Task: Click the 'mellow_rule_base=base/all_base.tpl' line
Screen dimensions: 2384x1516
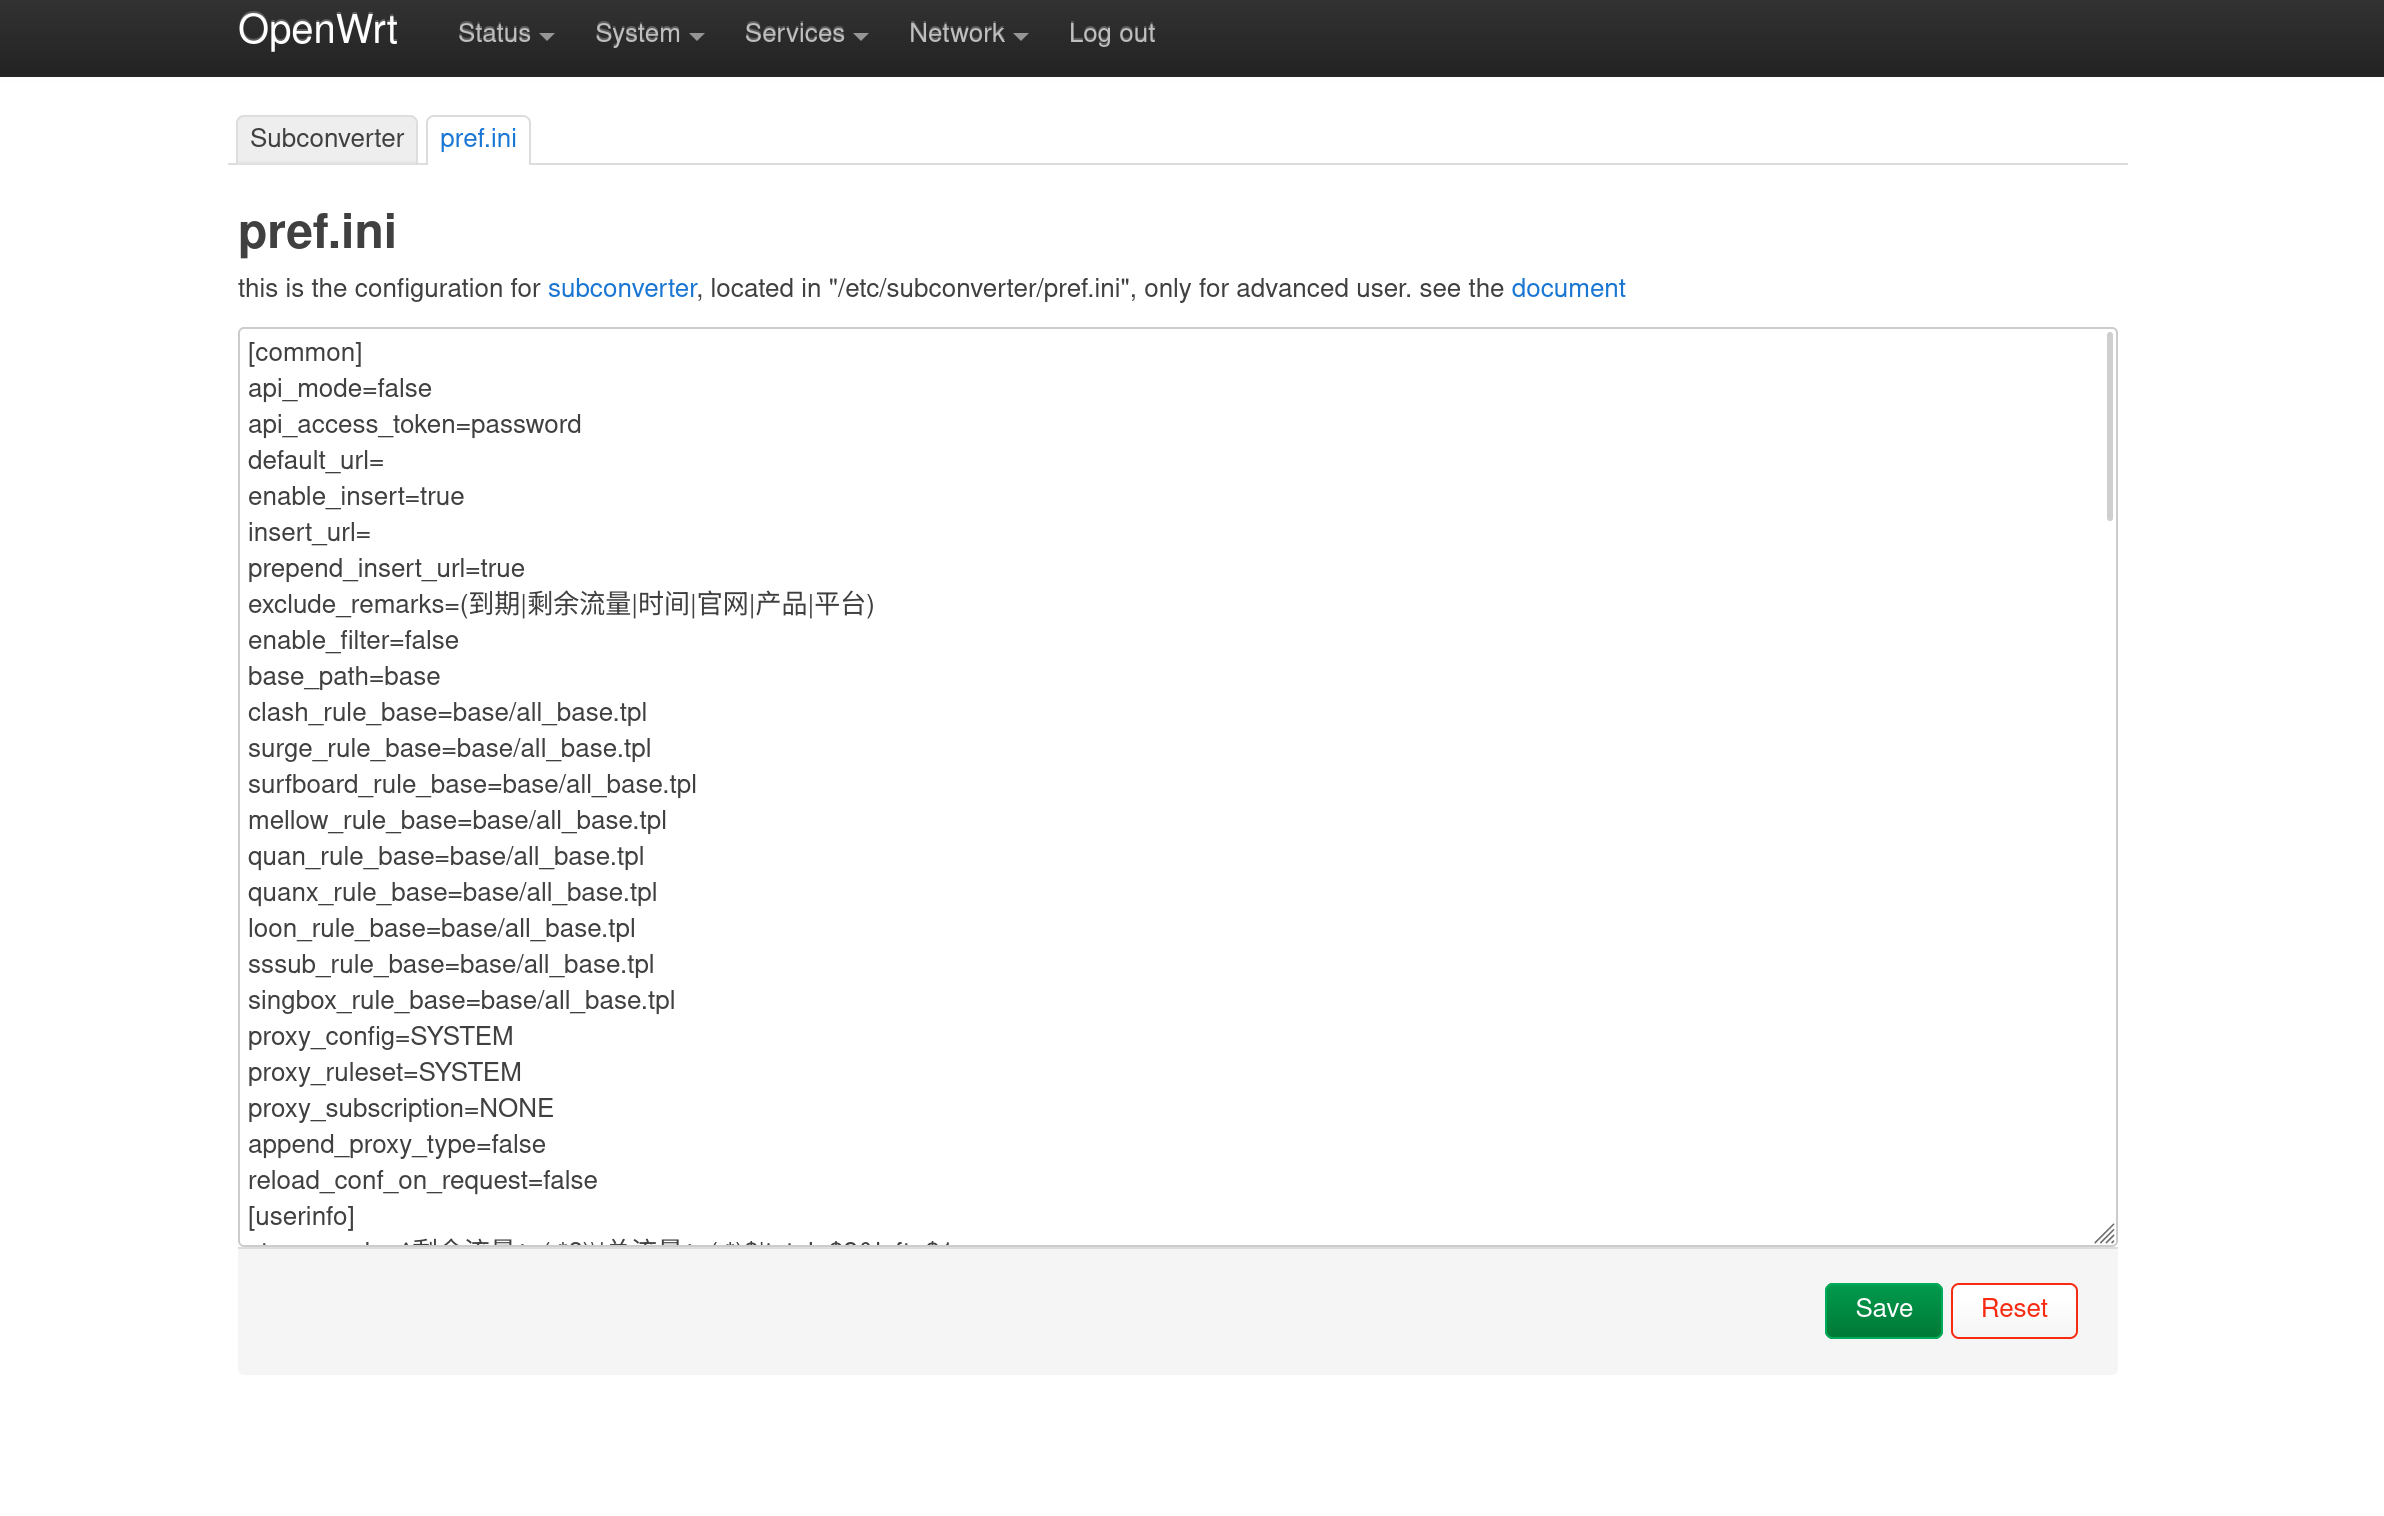Action: (x=457, y=821)
